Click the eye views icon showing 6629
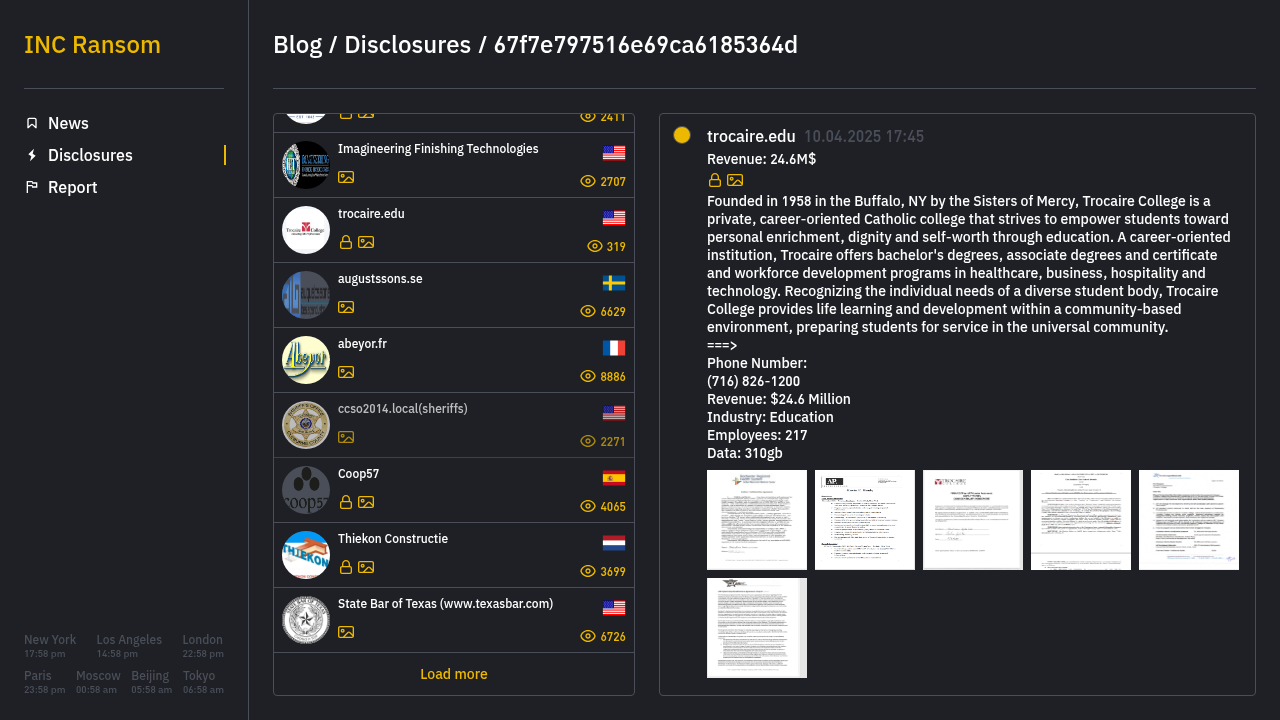Image resolution: width=1280 pixels, height=720 pixels. [x=588, y=311]
